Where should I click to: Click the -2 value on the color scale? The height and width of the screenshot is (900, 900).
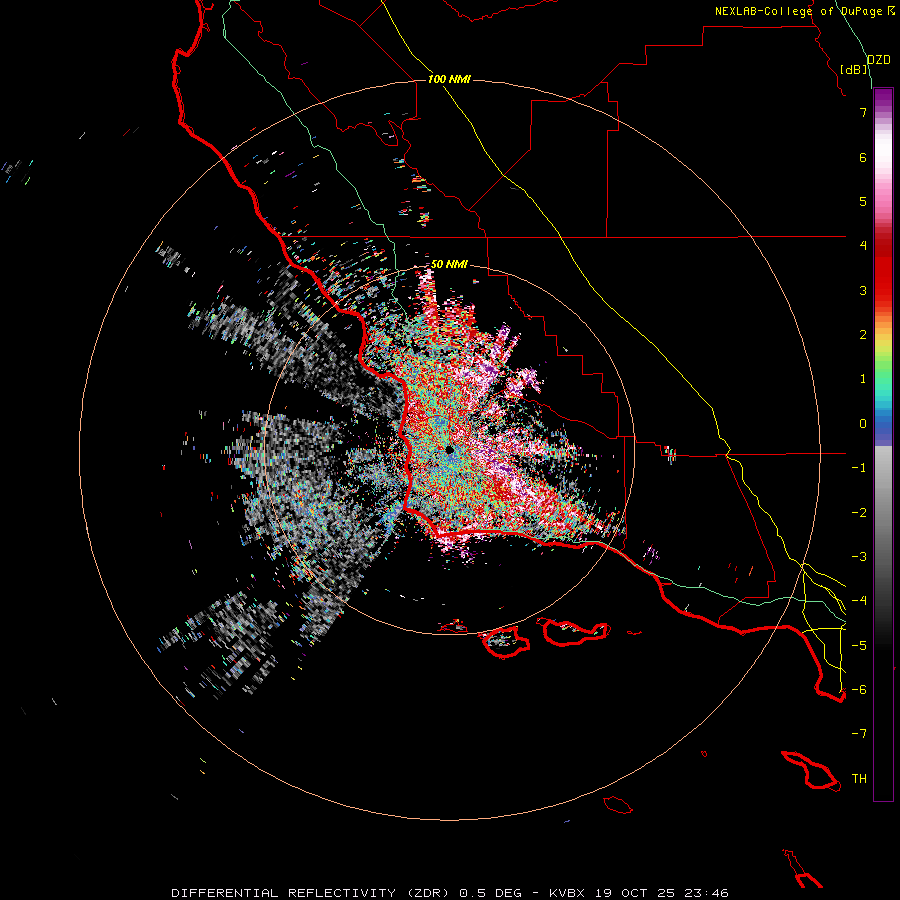(x=859, y=513)
